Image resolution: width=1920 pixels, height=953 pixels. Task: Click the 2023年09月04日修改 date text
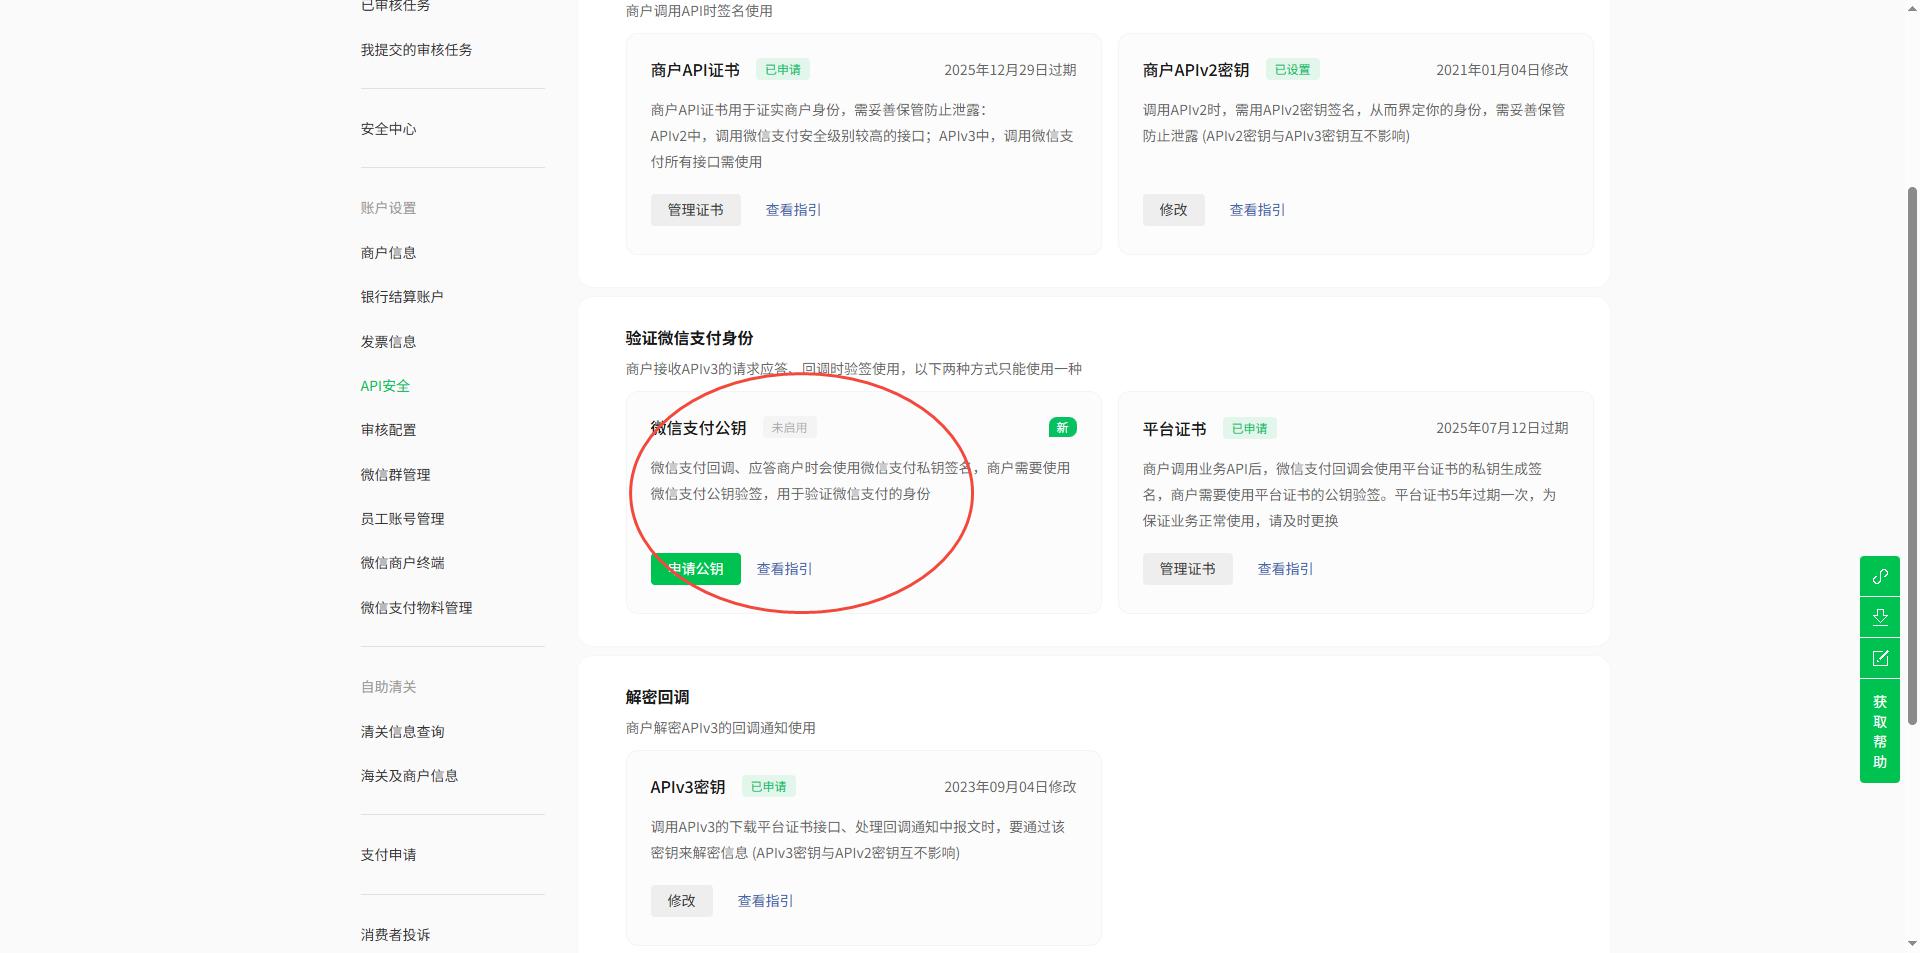coord(1010,787)
